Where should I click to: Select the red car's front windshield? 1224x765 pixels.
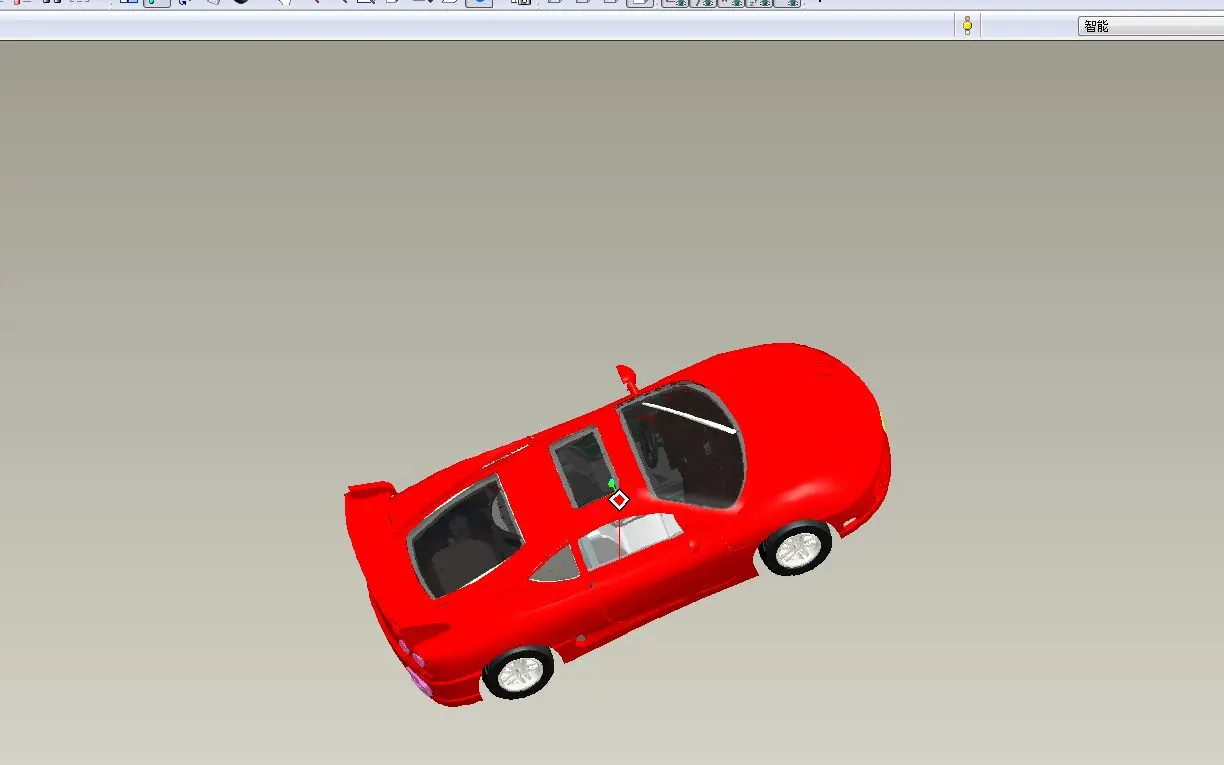click(x=683, y=444)
